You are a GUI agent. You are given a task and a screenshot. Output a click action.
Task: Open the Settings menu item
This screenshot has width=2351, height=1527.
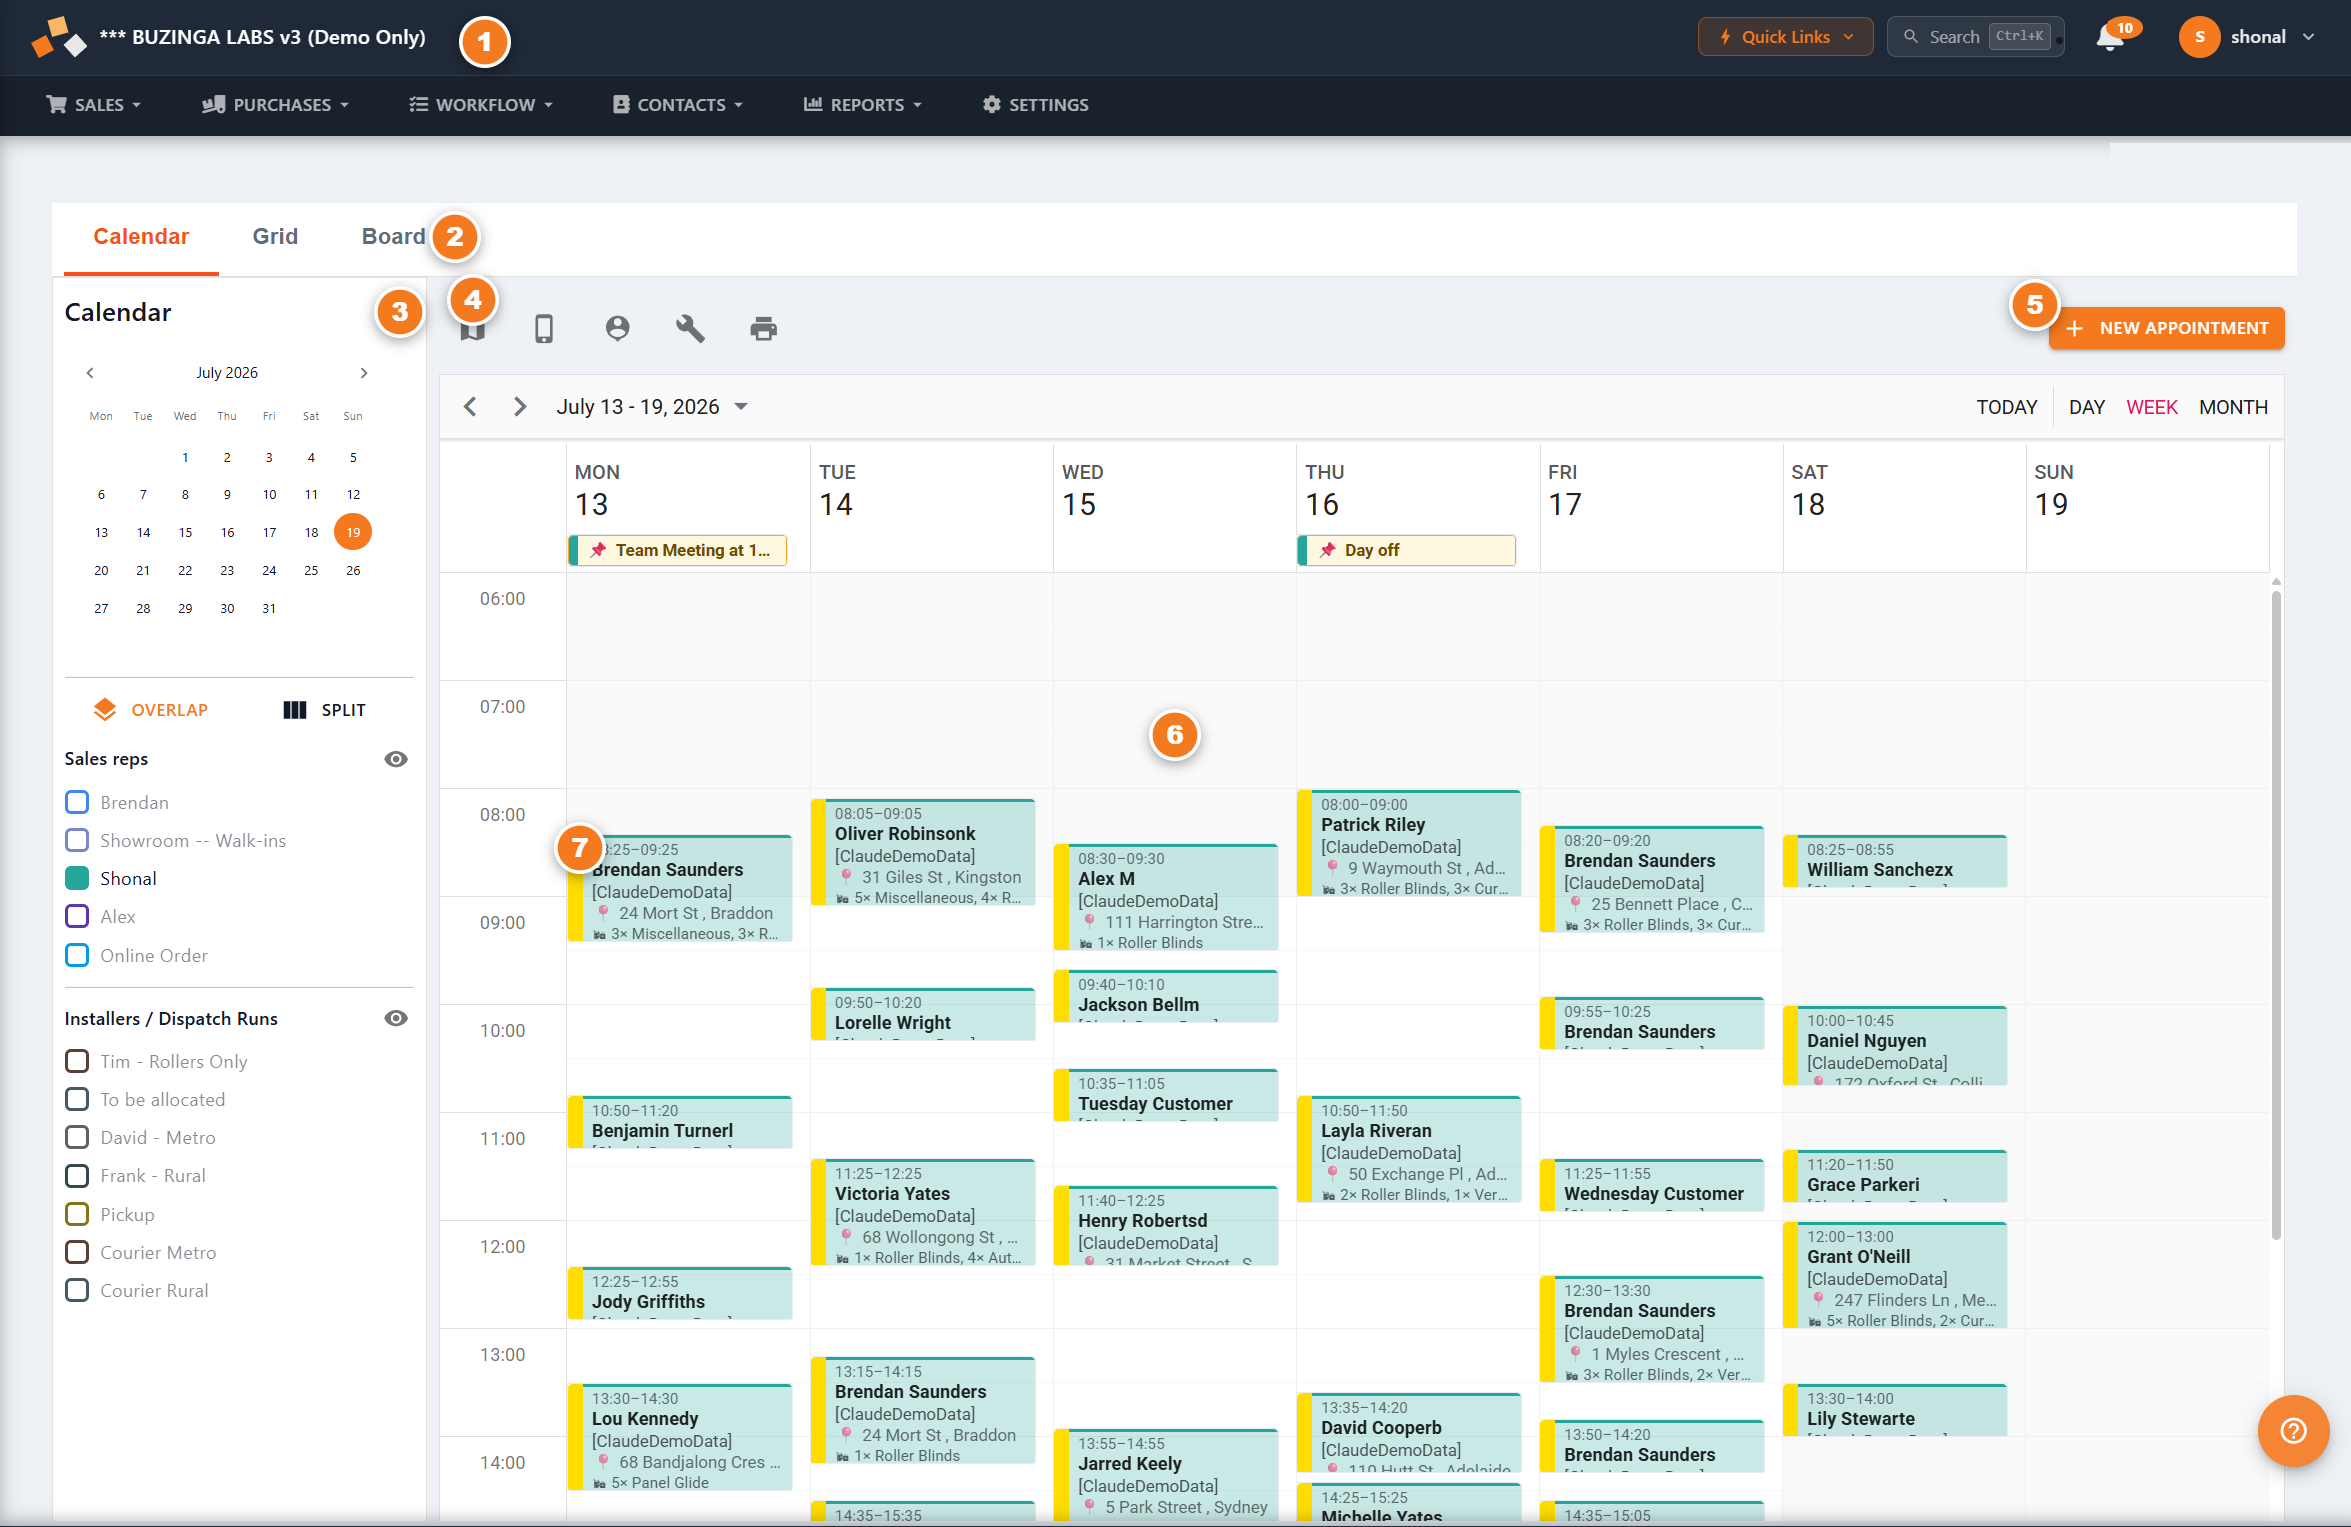(1036, 105)
